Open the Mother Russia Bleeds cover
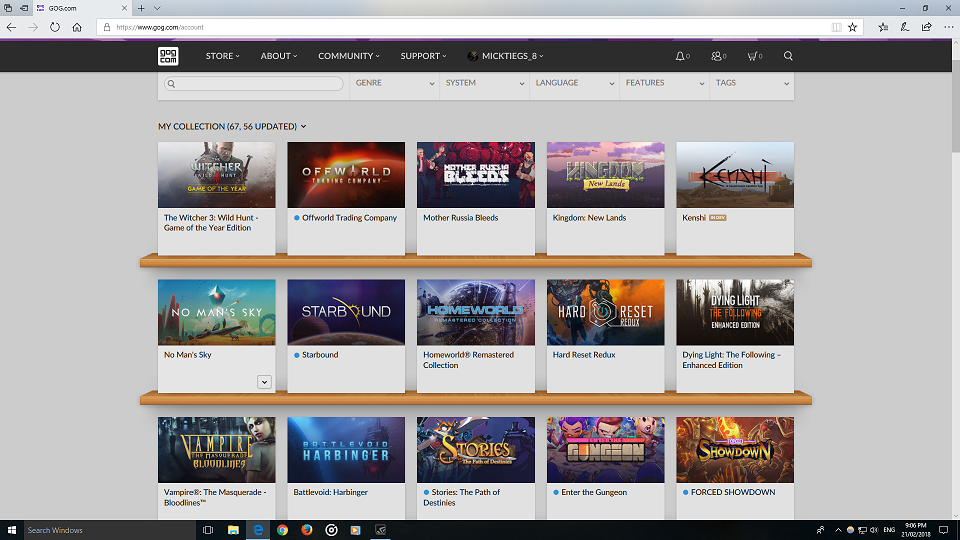960x540 pixels. (x=476, y=174)
